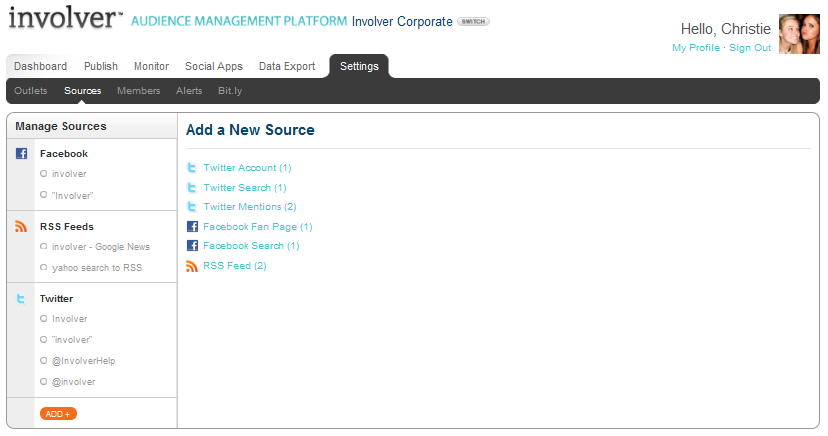
Task: Click the Facebook group heading in sidebar
Action: [x=64, y=154]
